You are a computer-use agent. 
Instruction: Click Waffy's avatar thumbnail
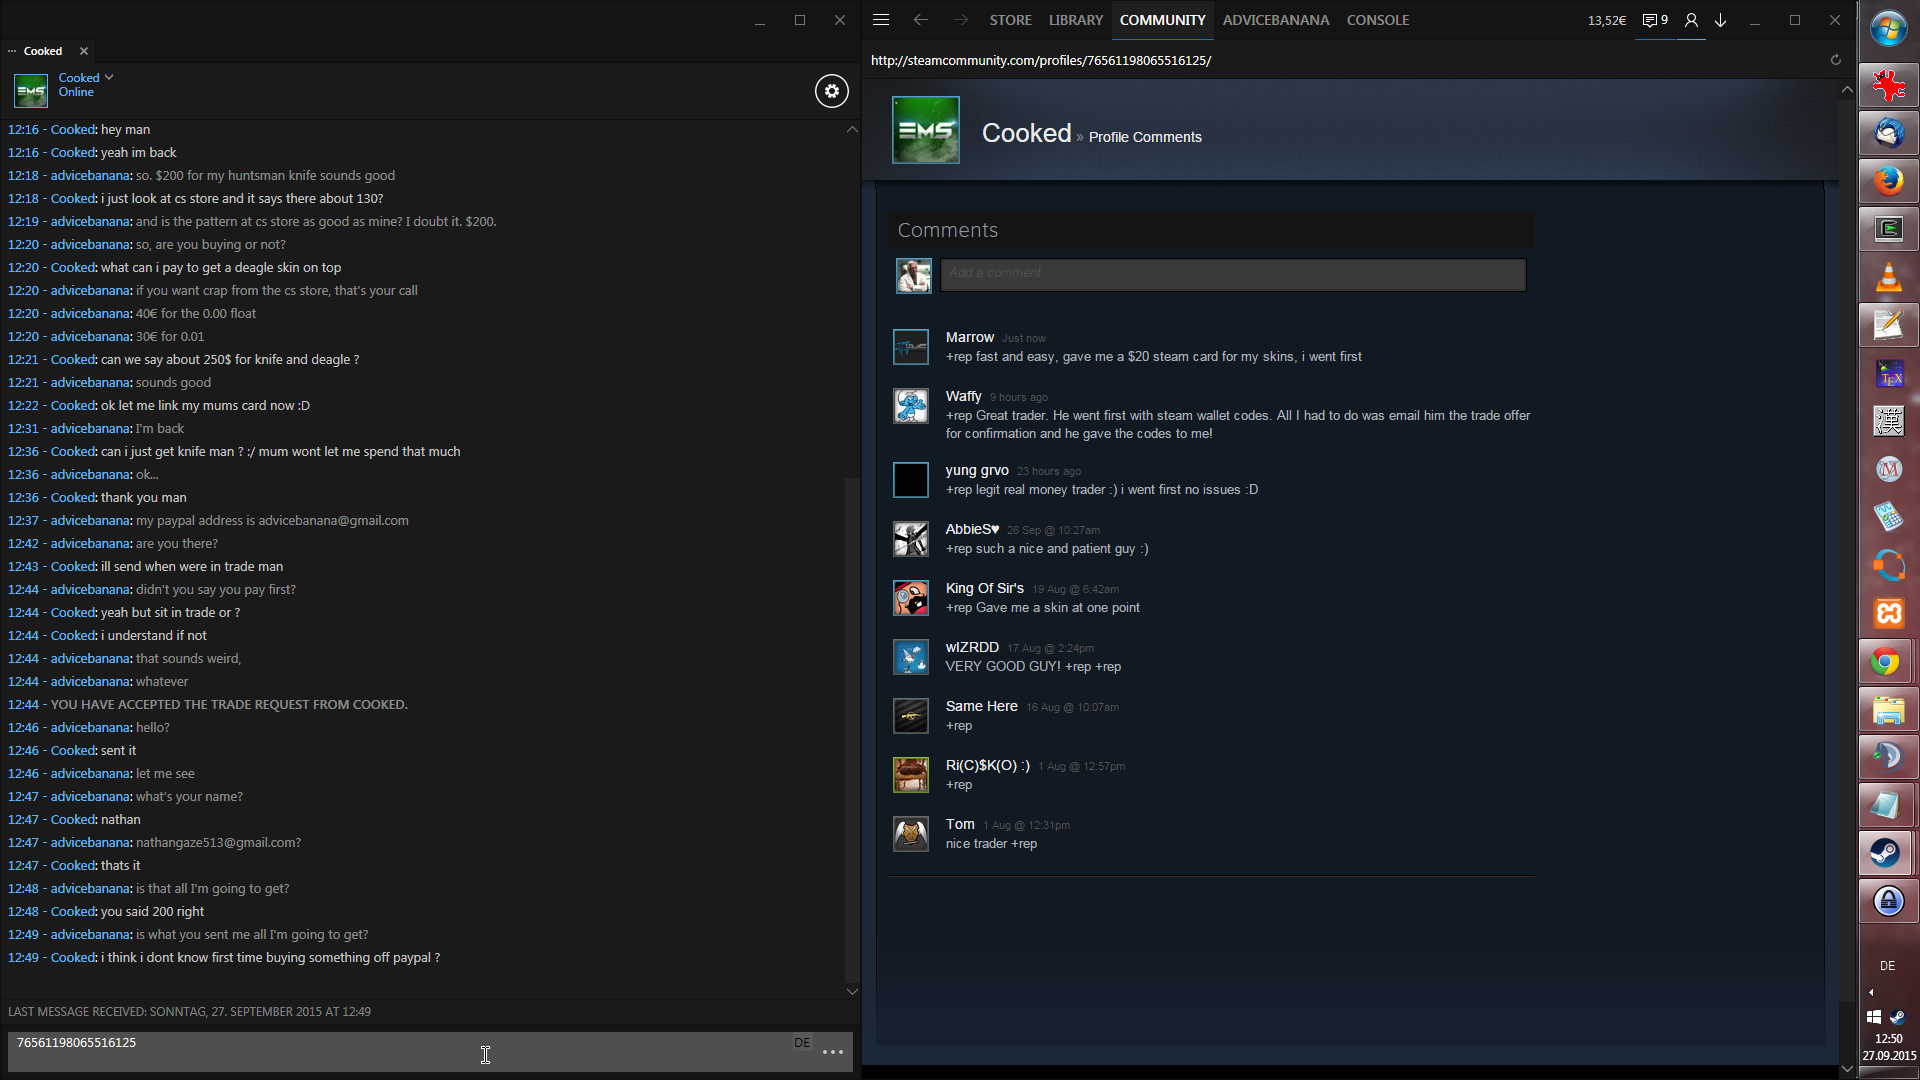pyautogui.click(x=911, y=406)
